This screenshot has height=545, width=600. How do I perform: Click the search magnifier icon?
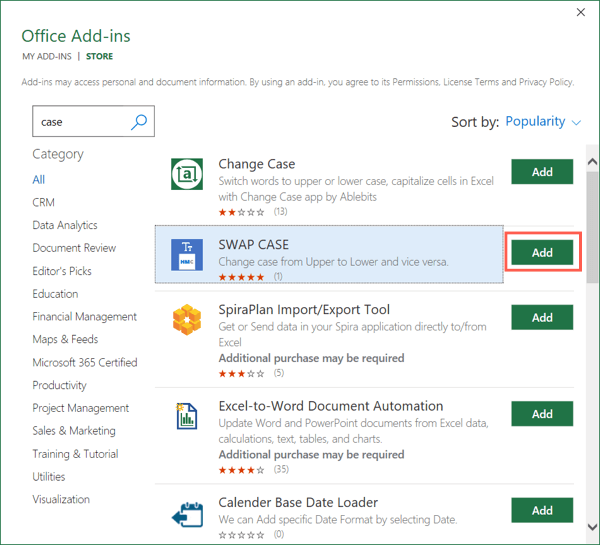click(x=139, y=122)
